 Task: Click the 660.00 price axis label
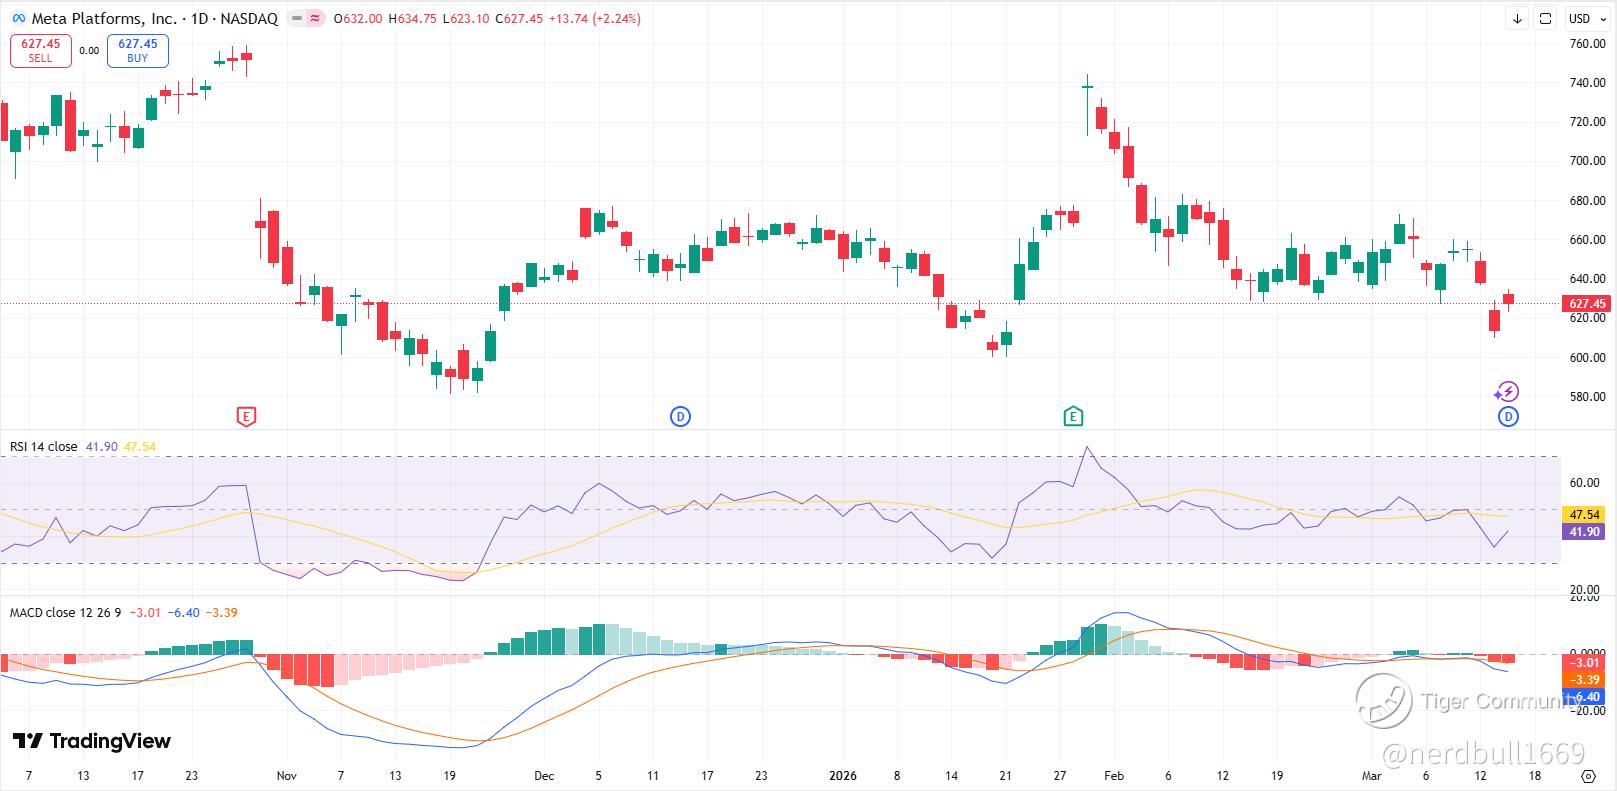click(x=1588, y=240)
